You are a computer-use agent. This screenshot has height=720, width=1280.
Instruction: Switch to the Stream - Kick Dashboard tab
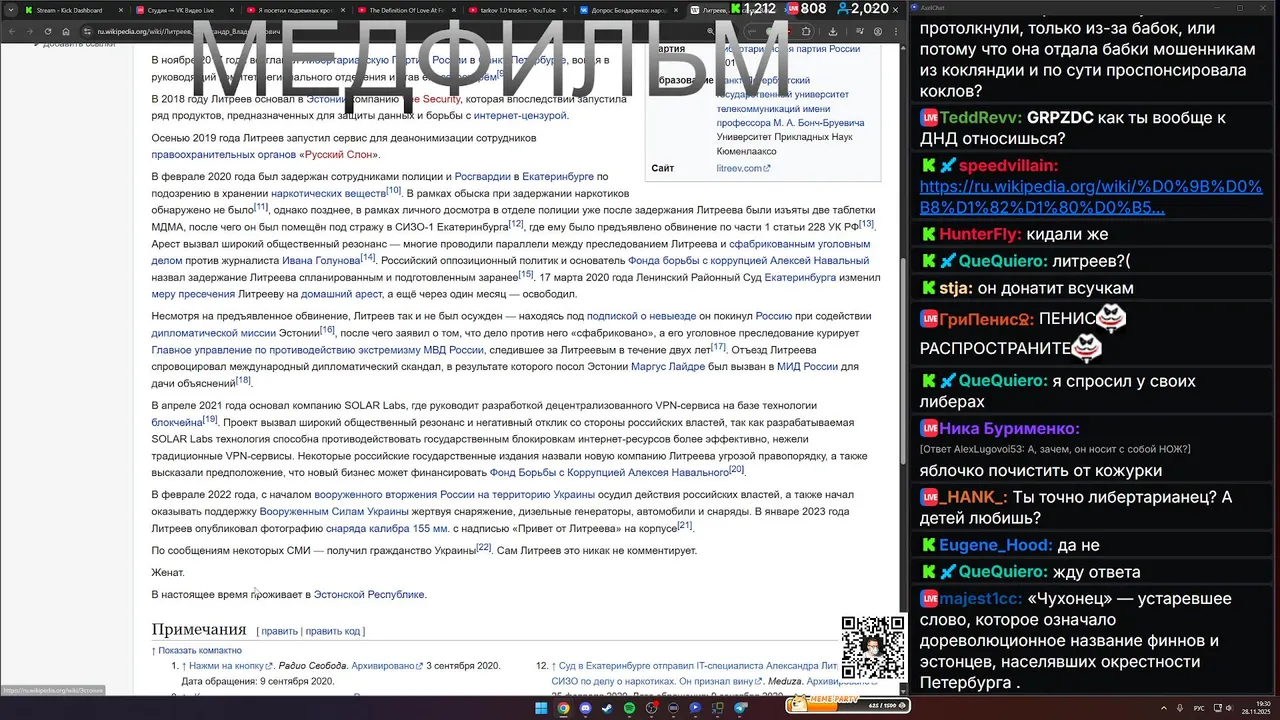tap(73, 9)
